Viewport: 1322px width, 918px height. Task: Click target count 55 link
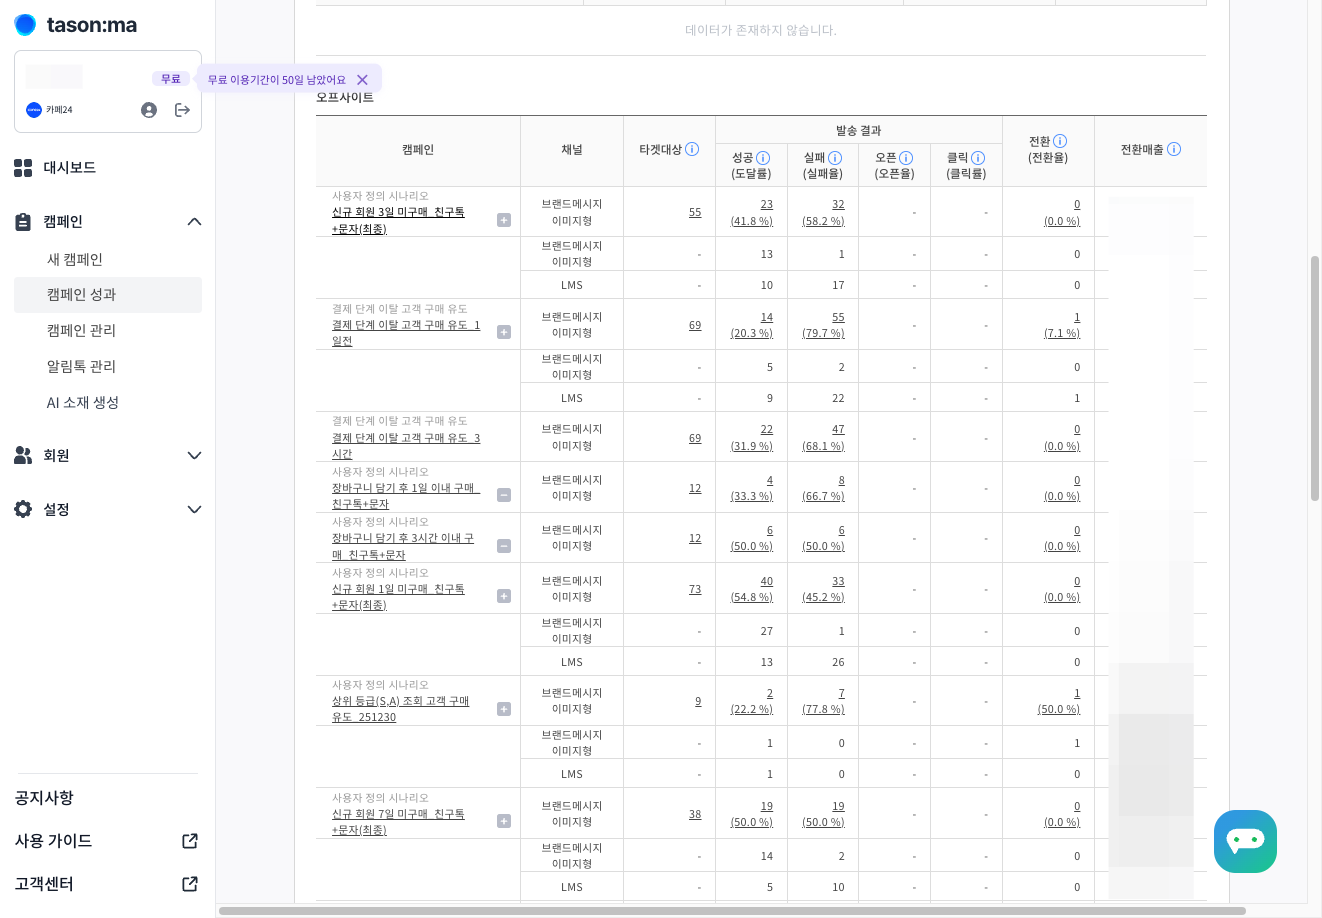click(695, 212)
